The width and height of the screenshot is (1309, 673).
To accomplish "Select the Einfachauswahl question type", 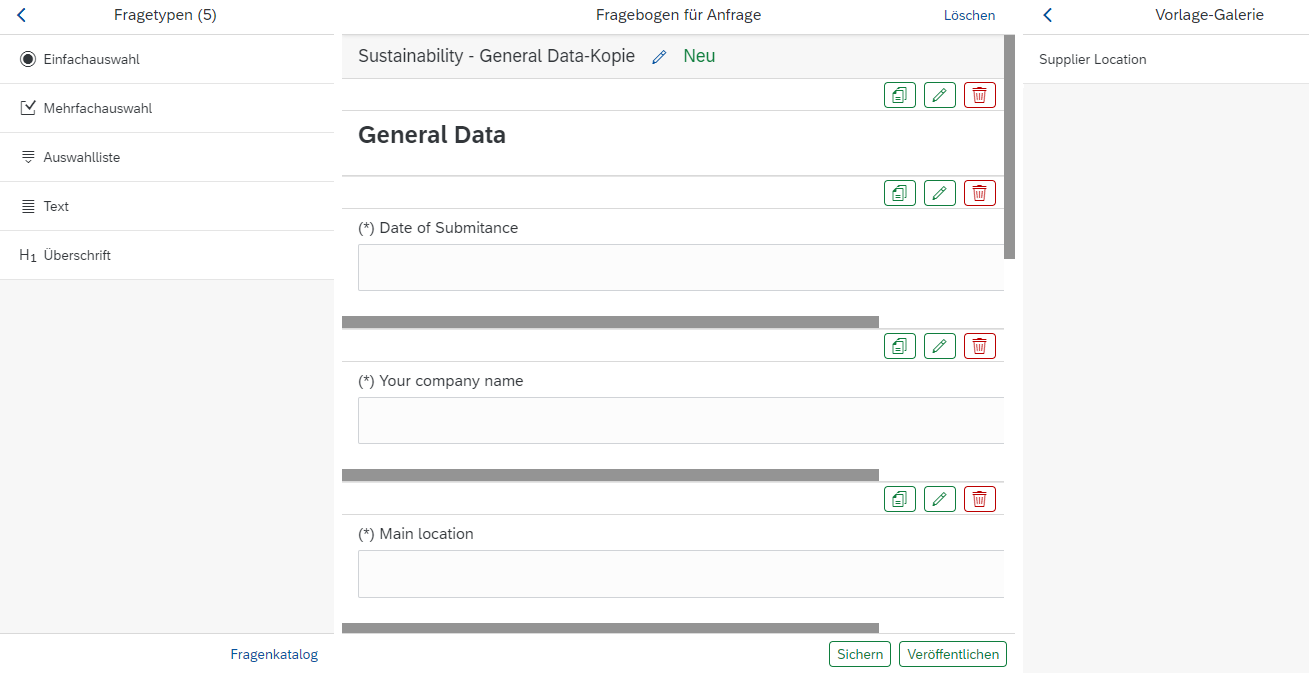I will click(92, 59).
